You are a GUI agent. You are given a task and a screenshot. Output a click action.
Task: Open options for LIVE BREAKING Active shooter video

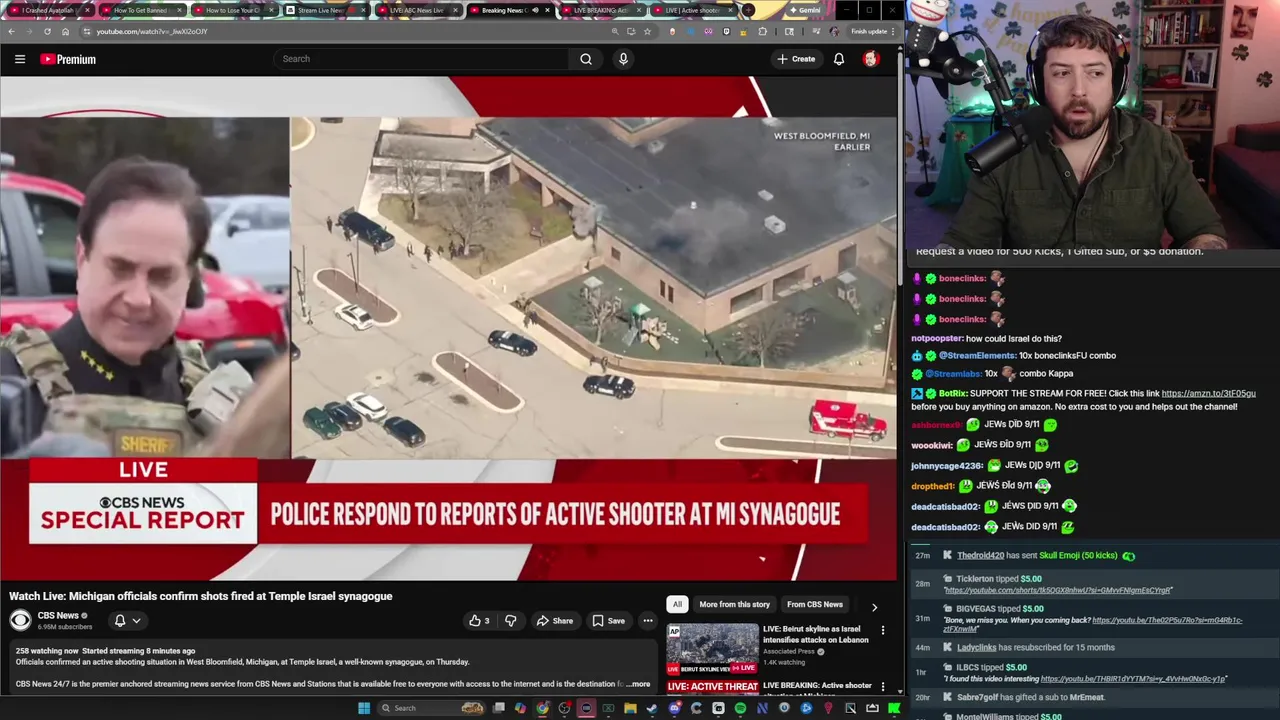coord(882,687)
